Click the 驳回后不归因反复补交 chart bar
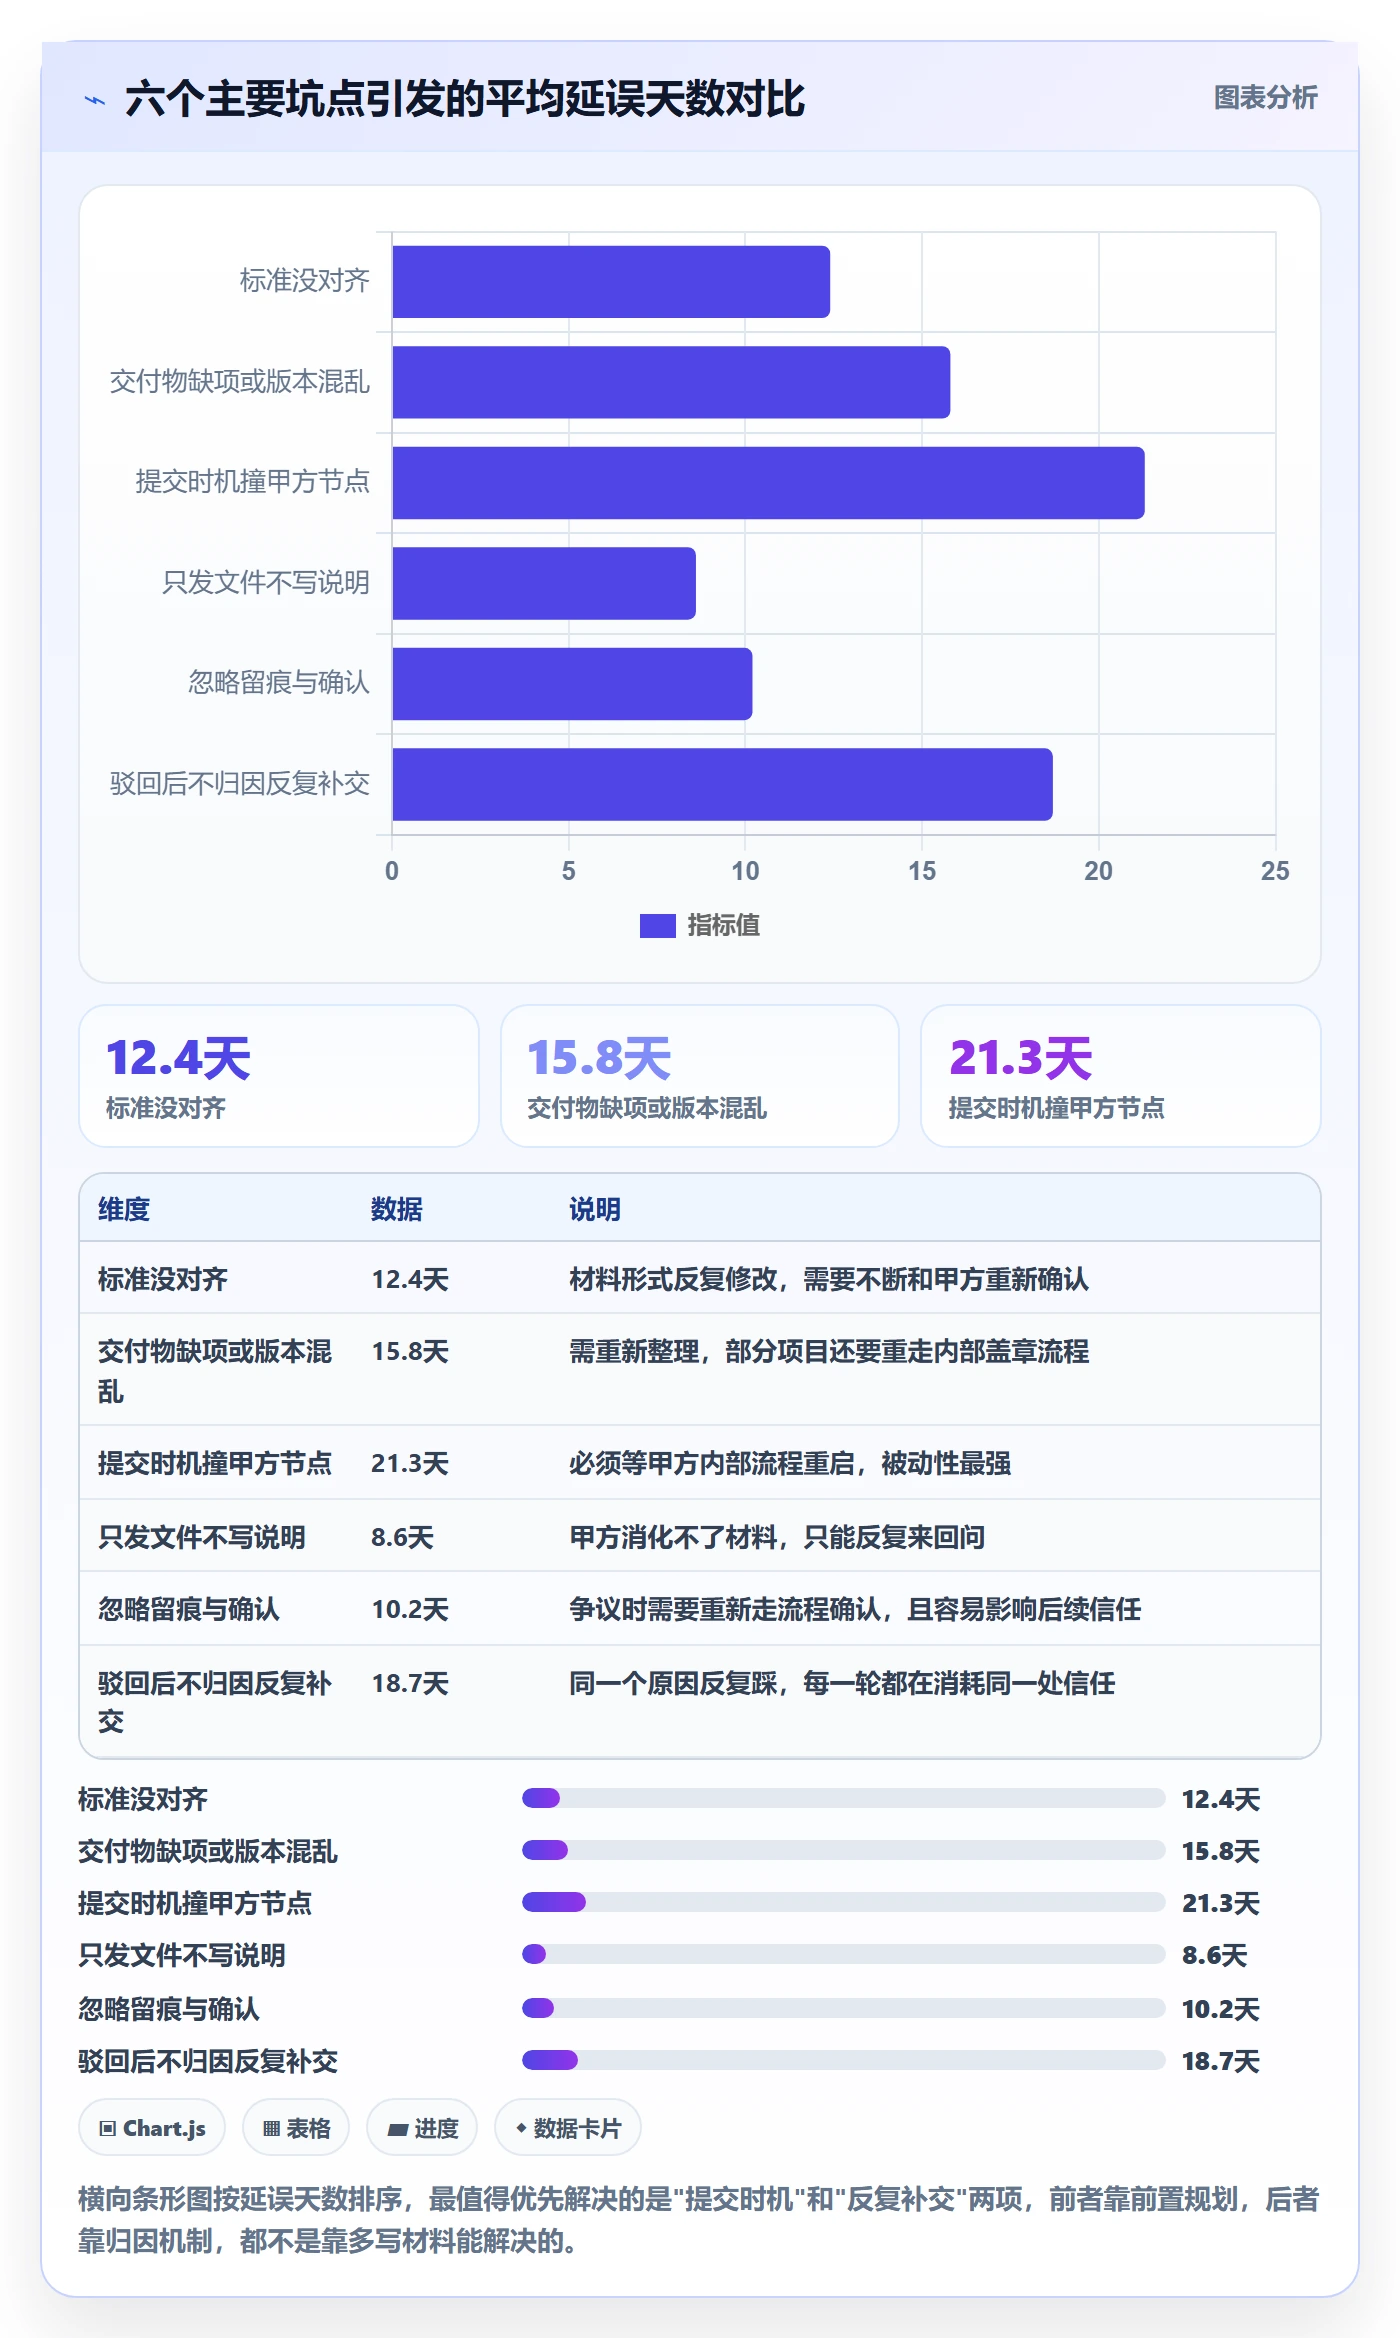Viewport: 1400px width, 2338px height. [x=722, y=784]
